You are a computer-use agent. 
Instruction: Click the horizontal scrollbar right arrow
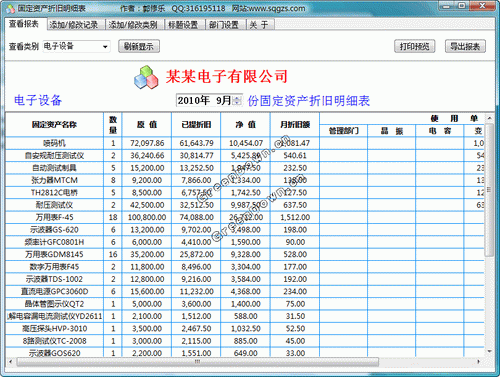click(x=479, y=361)
